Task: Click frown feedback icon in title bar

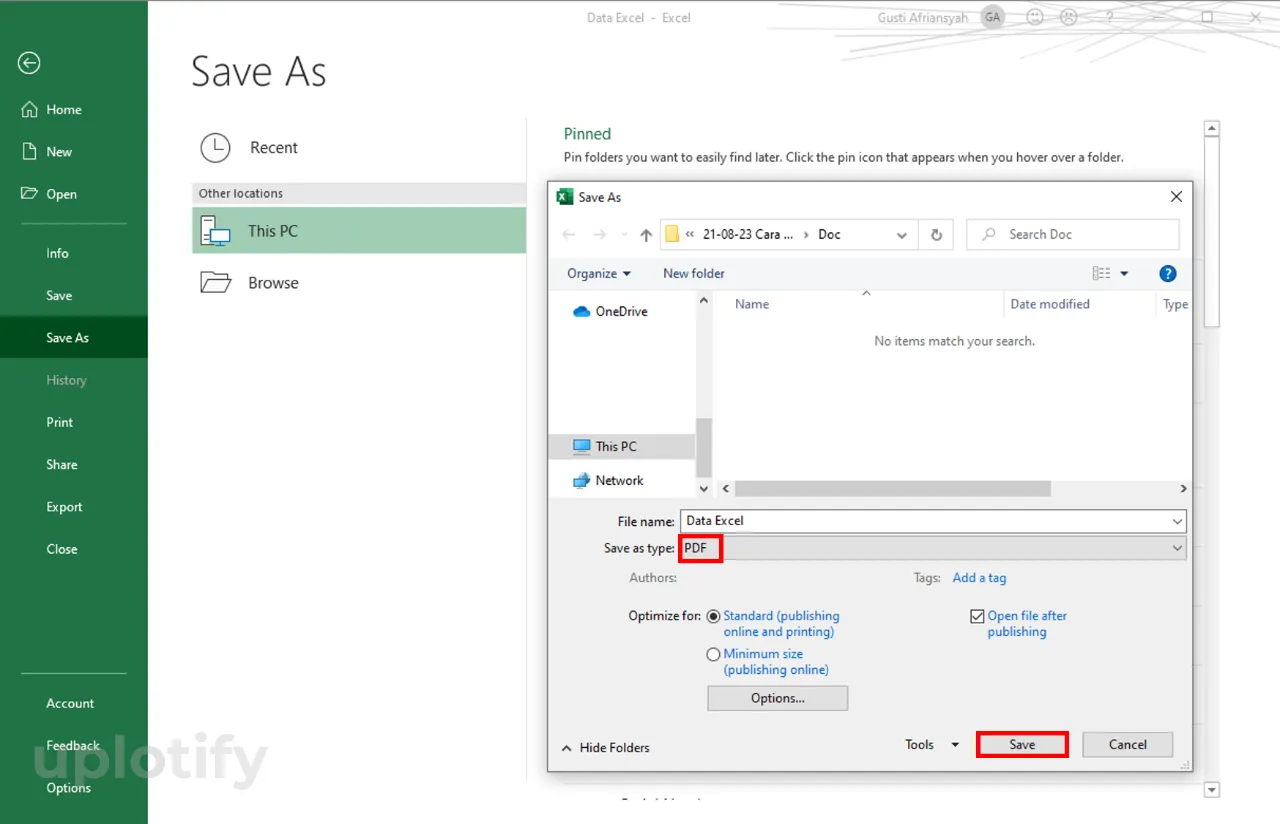Action: point(1069,17)
